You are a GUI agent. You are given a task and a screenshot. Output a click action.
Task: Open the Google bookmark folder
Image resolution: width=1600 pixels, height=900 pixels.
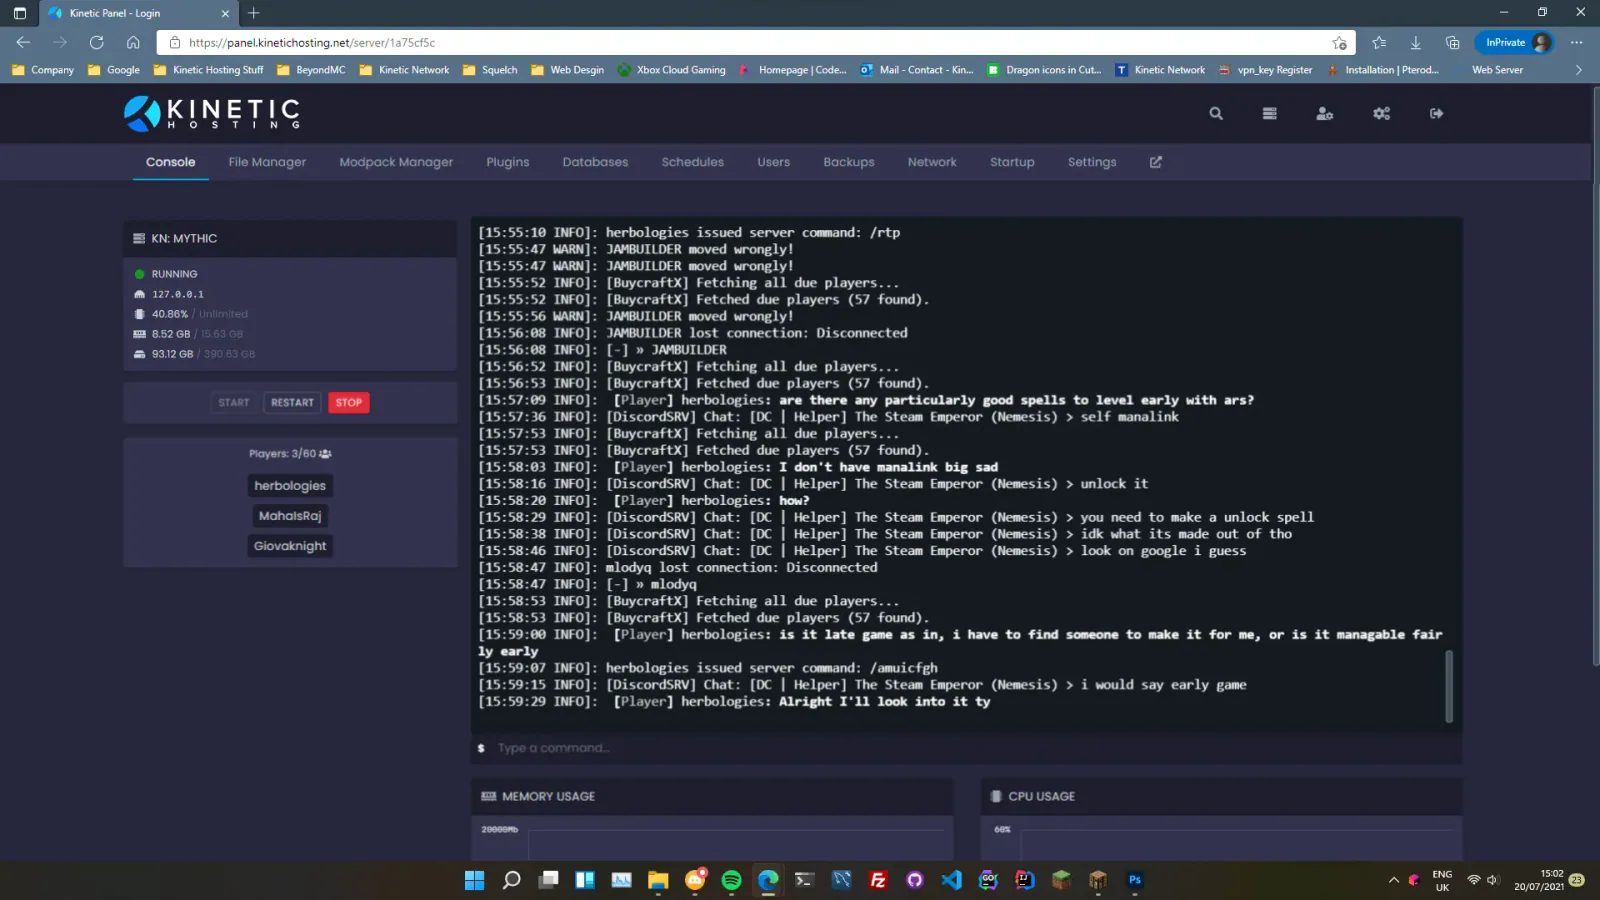pyautogui.click(x=114, y=70)
